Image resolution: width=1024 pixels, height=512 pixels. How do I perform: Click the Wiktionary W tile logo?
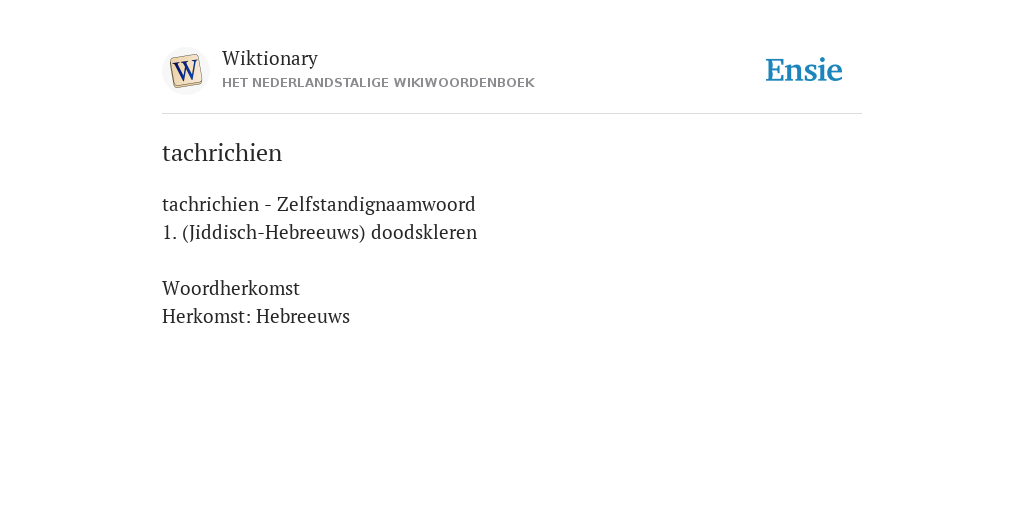pos(185,71)
